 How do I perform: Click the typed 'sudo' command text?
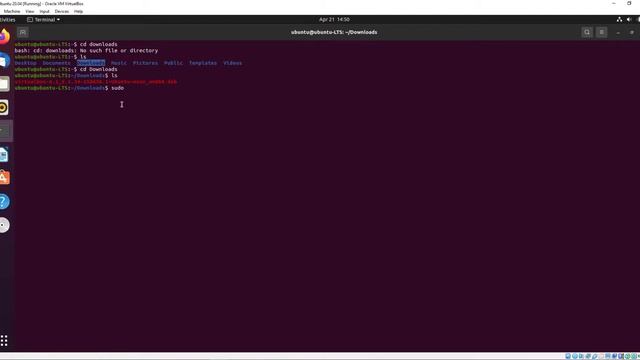click(x=118, y=88)
